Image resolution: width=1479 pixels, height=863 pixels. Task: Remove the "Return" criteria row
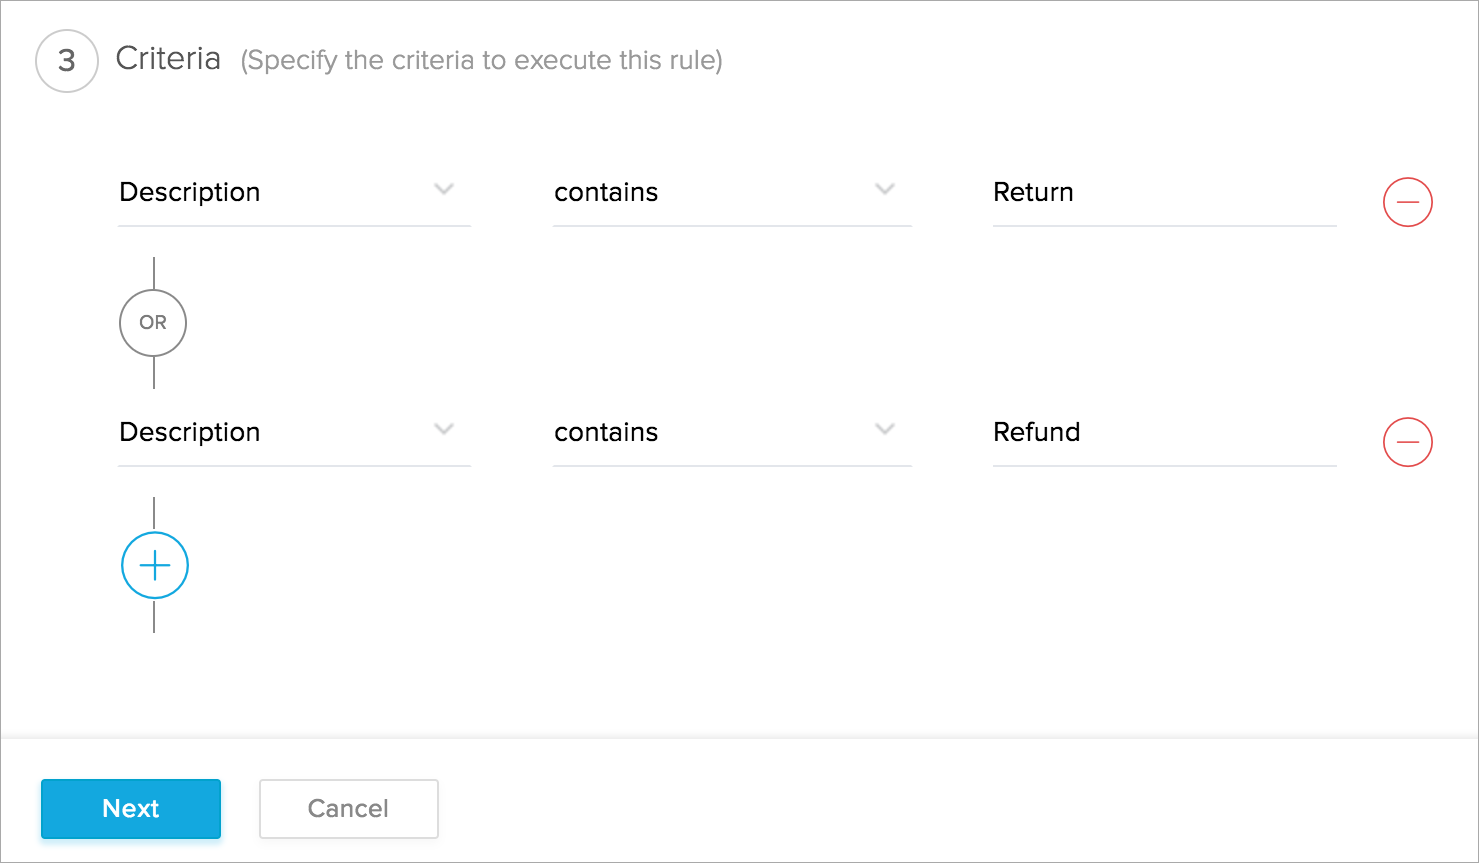[x=1407, y=202]
